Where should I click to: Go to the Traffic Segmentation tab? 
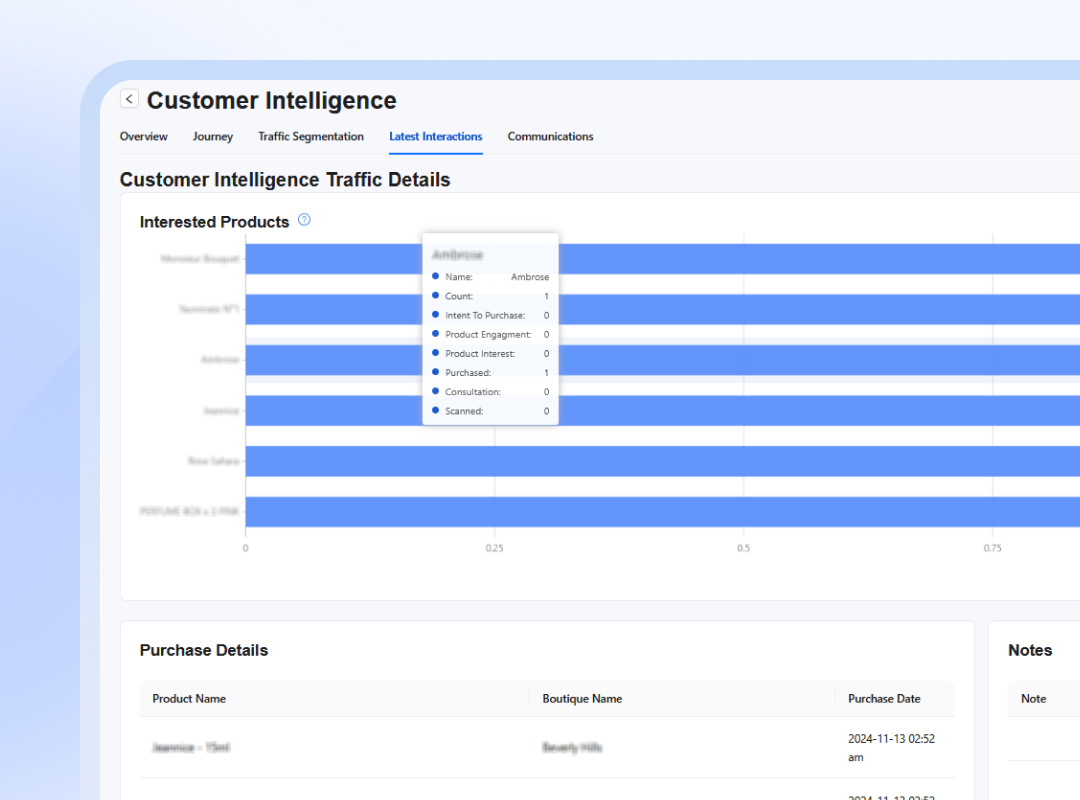point(311,136)
